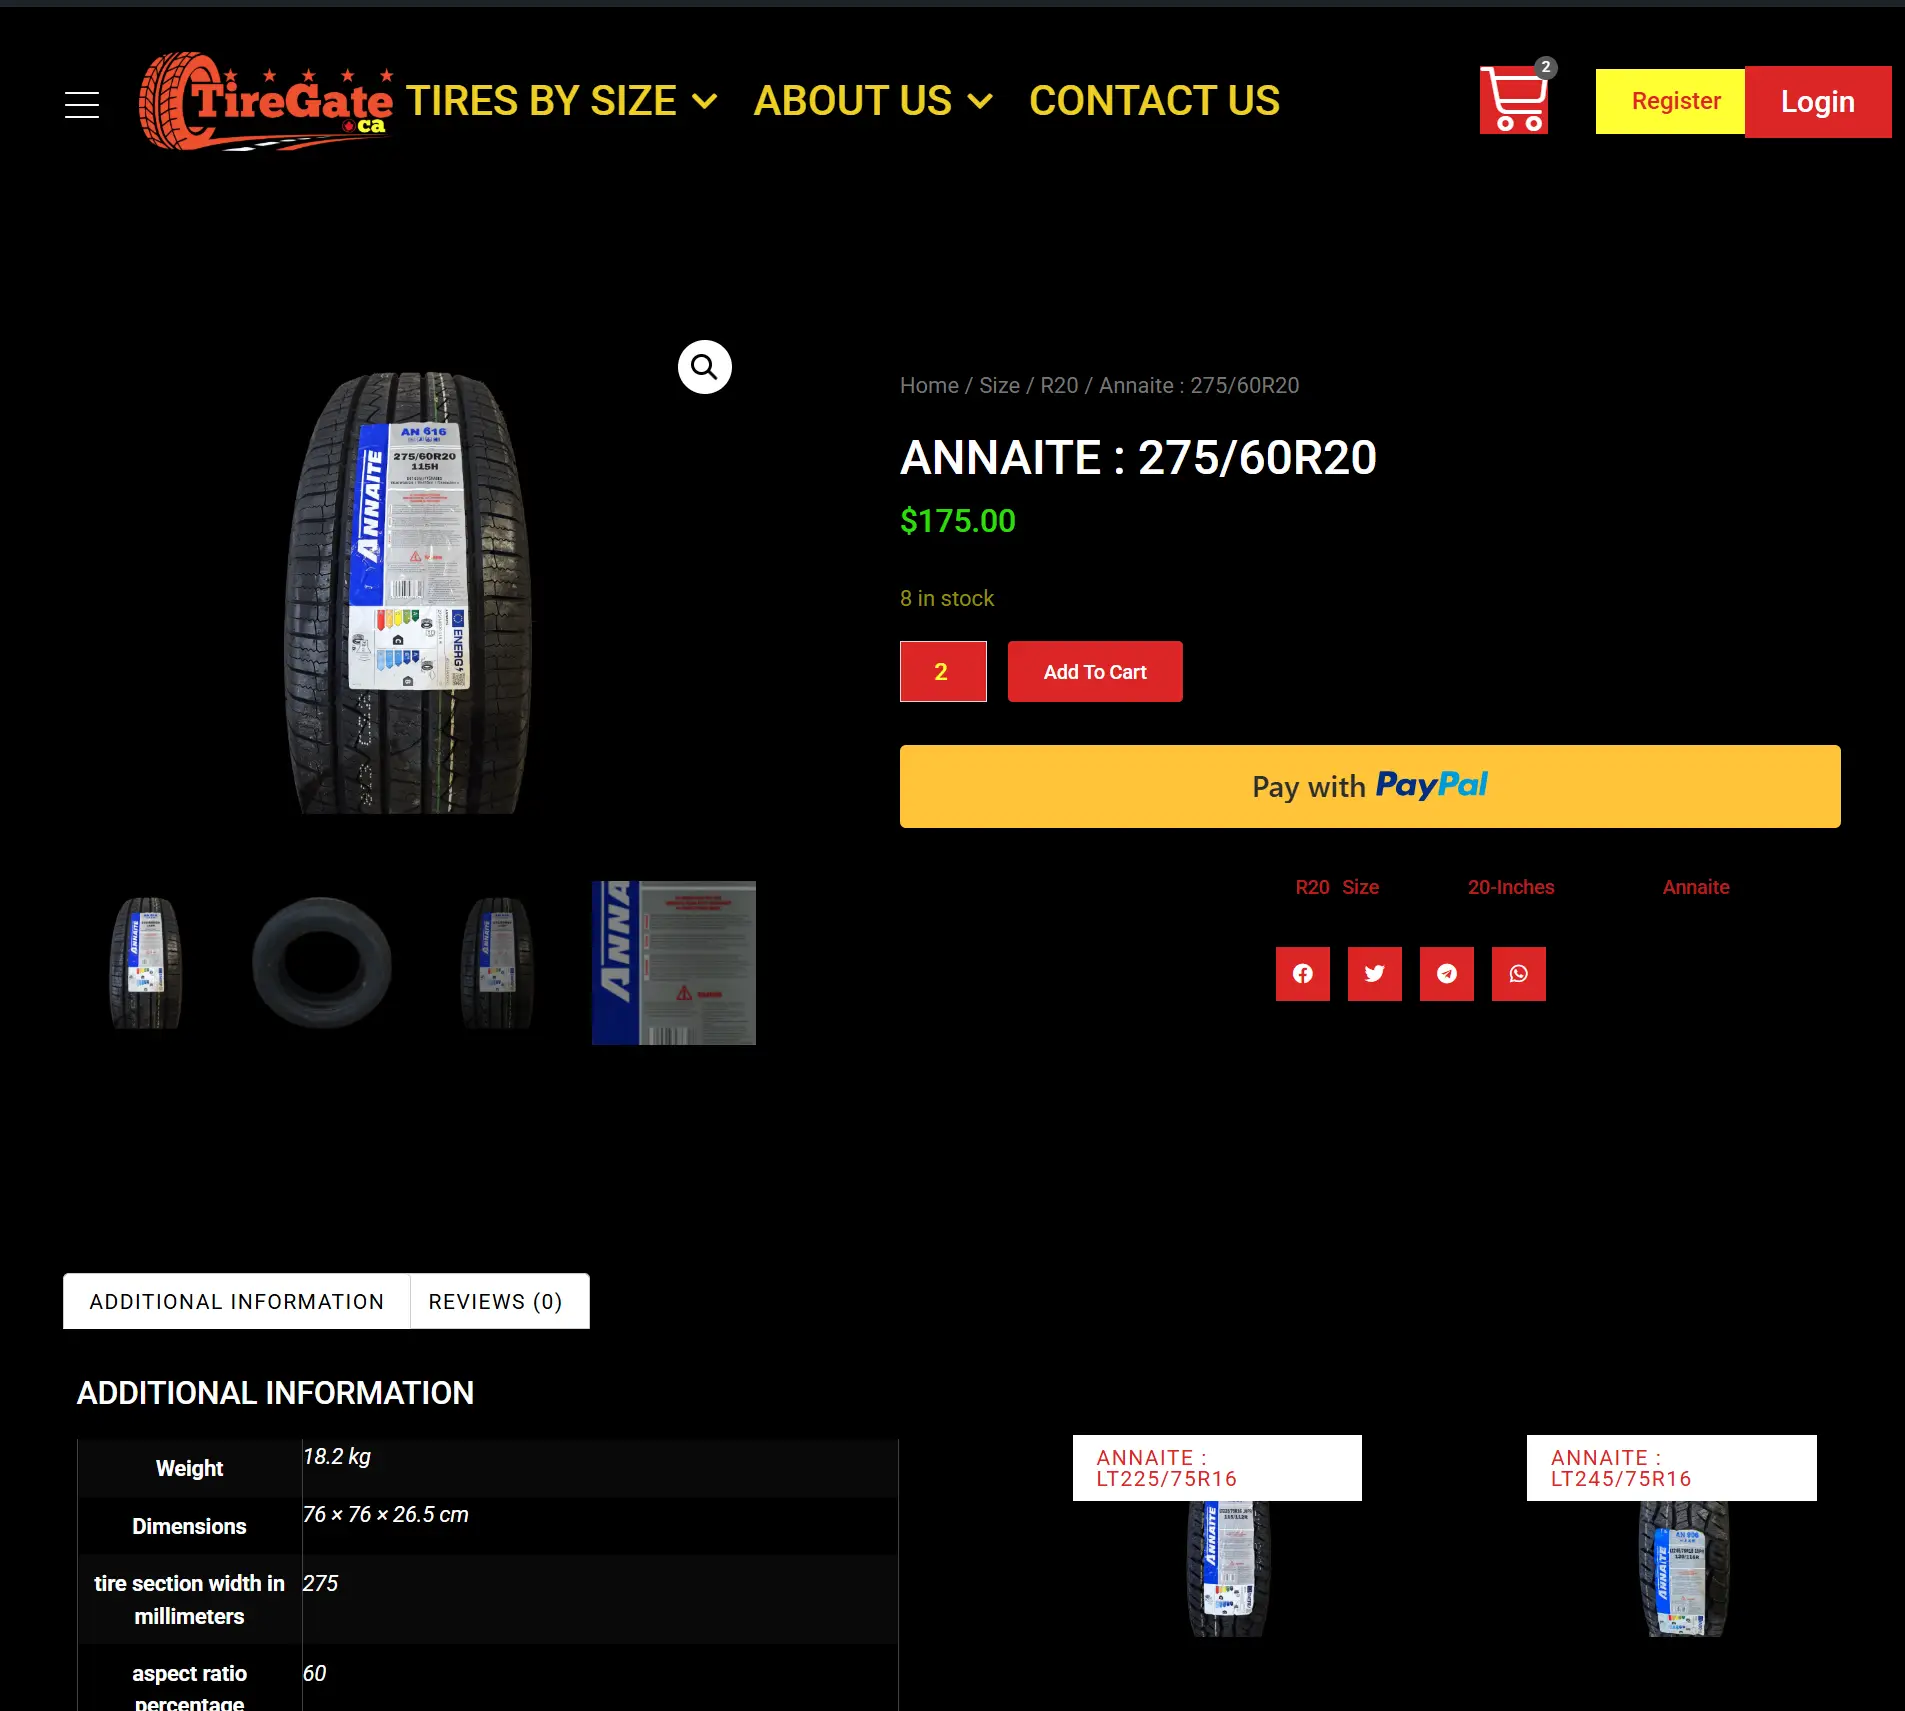Switch to the Reviews (0) tab
This screenshot has height=1711, width=1905.
pos(496,1301)
